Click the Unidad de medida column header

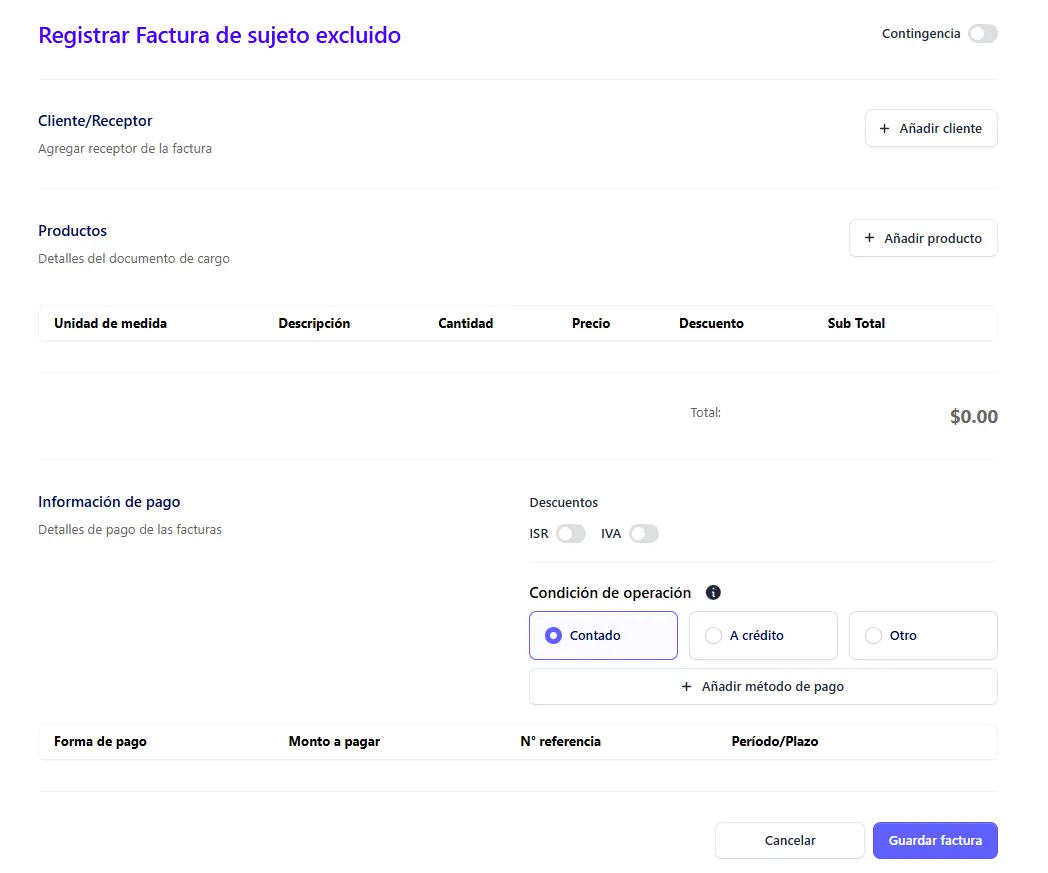tap(110, 324)
